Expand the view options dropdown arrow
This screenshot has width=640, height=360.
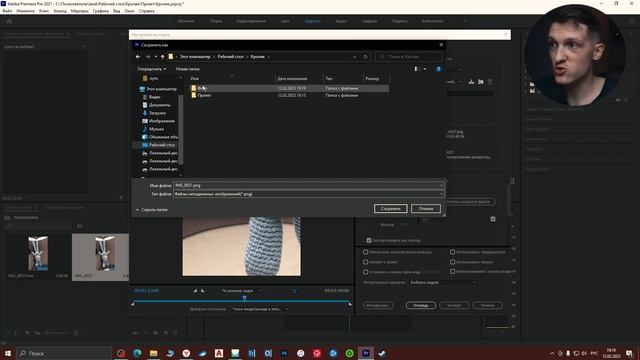point(425,69)
